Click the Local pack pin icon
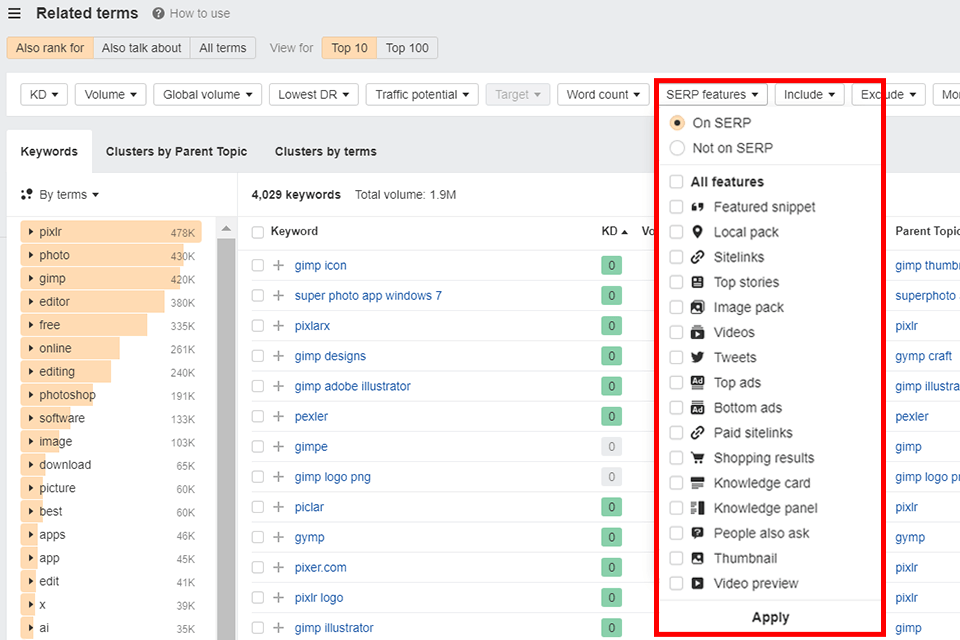Image resolution: width=960 pixels, height=640 pixels. pyautogui.click(x=697, y=232)
